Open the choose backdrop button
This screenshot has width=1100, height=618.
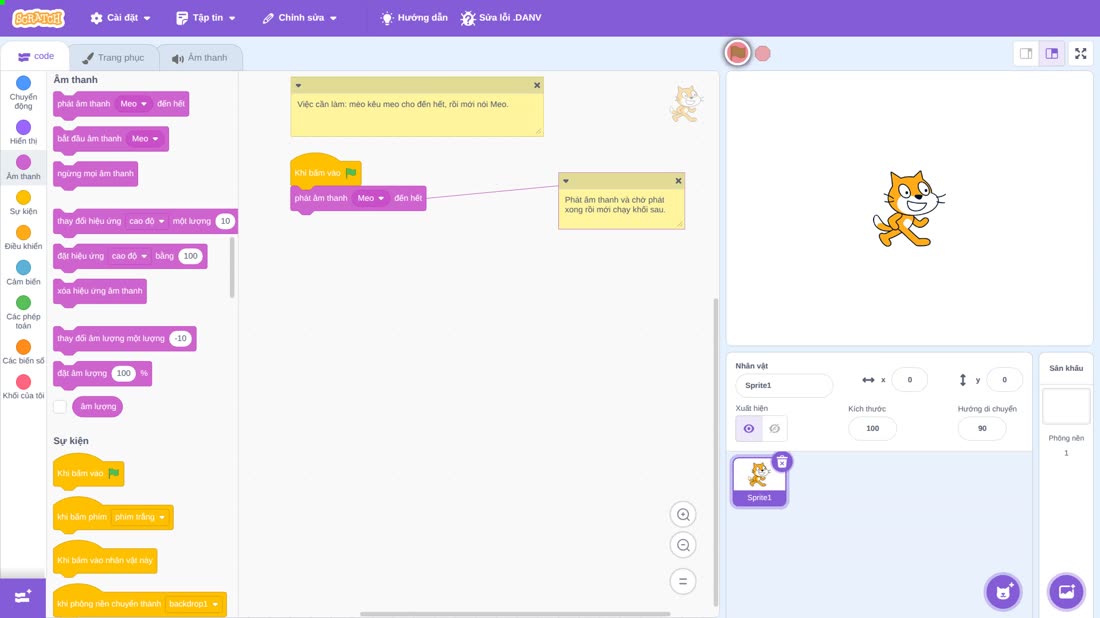click(1066, 591)
